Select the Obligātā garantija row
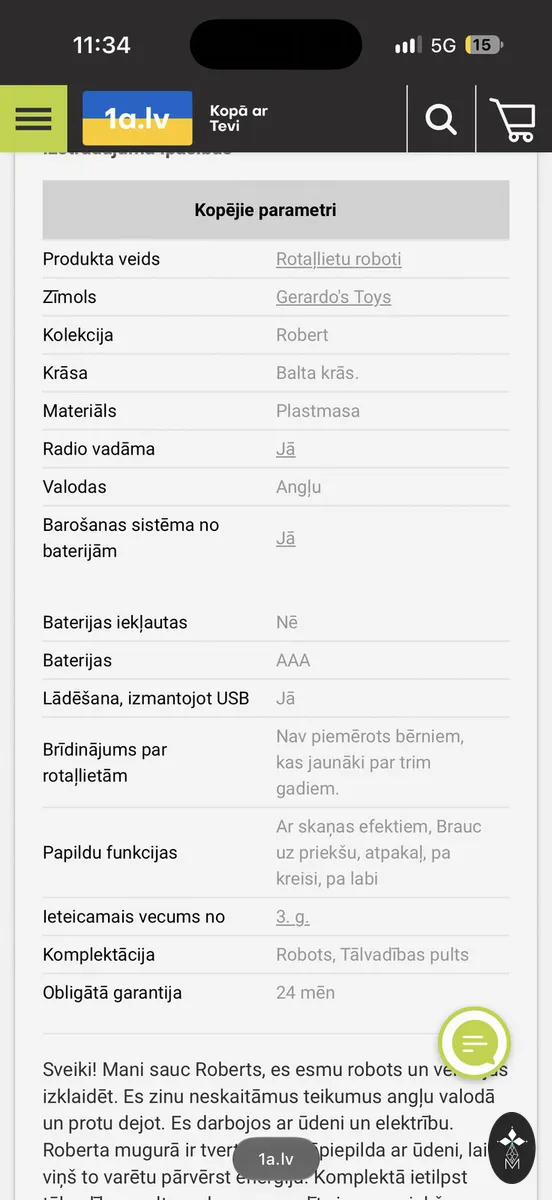 point(276,993)
